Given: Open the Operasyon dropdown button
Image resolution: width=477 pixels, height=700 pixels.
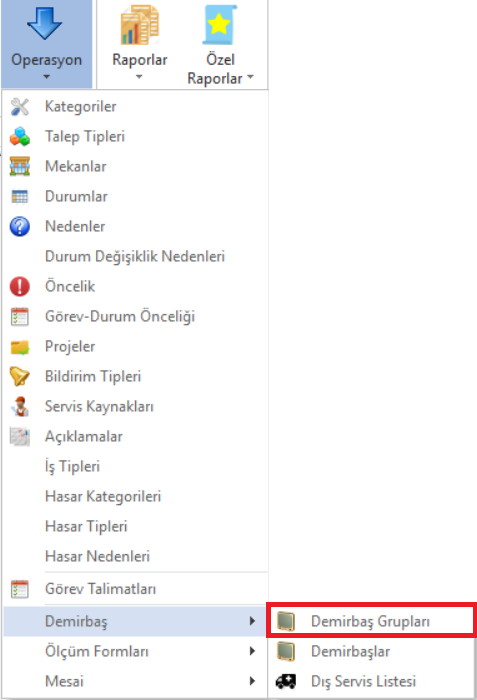Looking at the screenshot, I should click(x=46, y=44).
